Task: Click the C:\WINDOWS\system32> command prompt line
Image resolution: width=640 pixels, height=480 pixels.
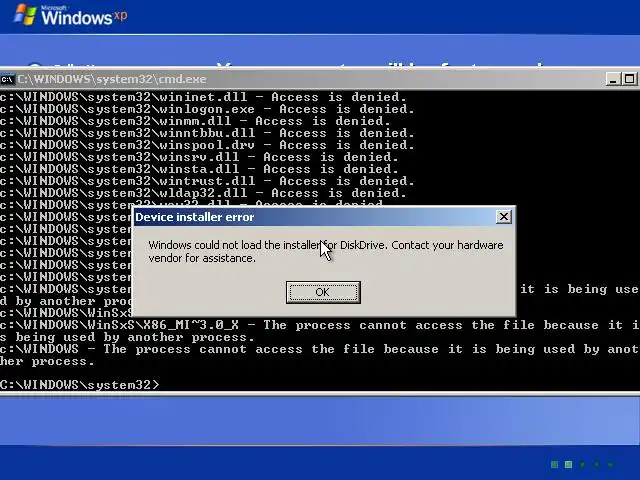Action: tap(80, 385)
